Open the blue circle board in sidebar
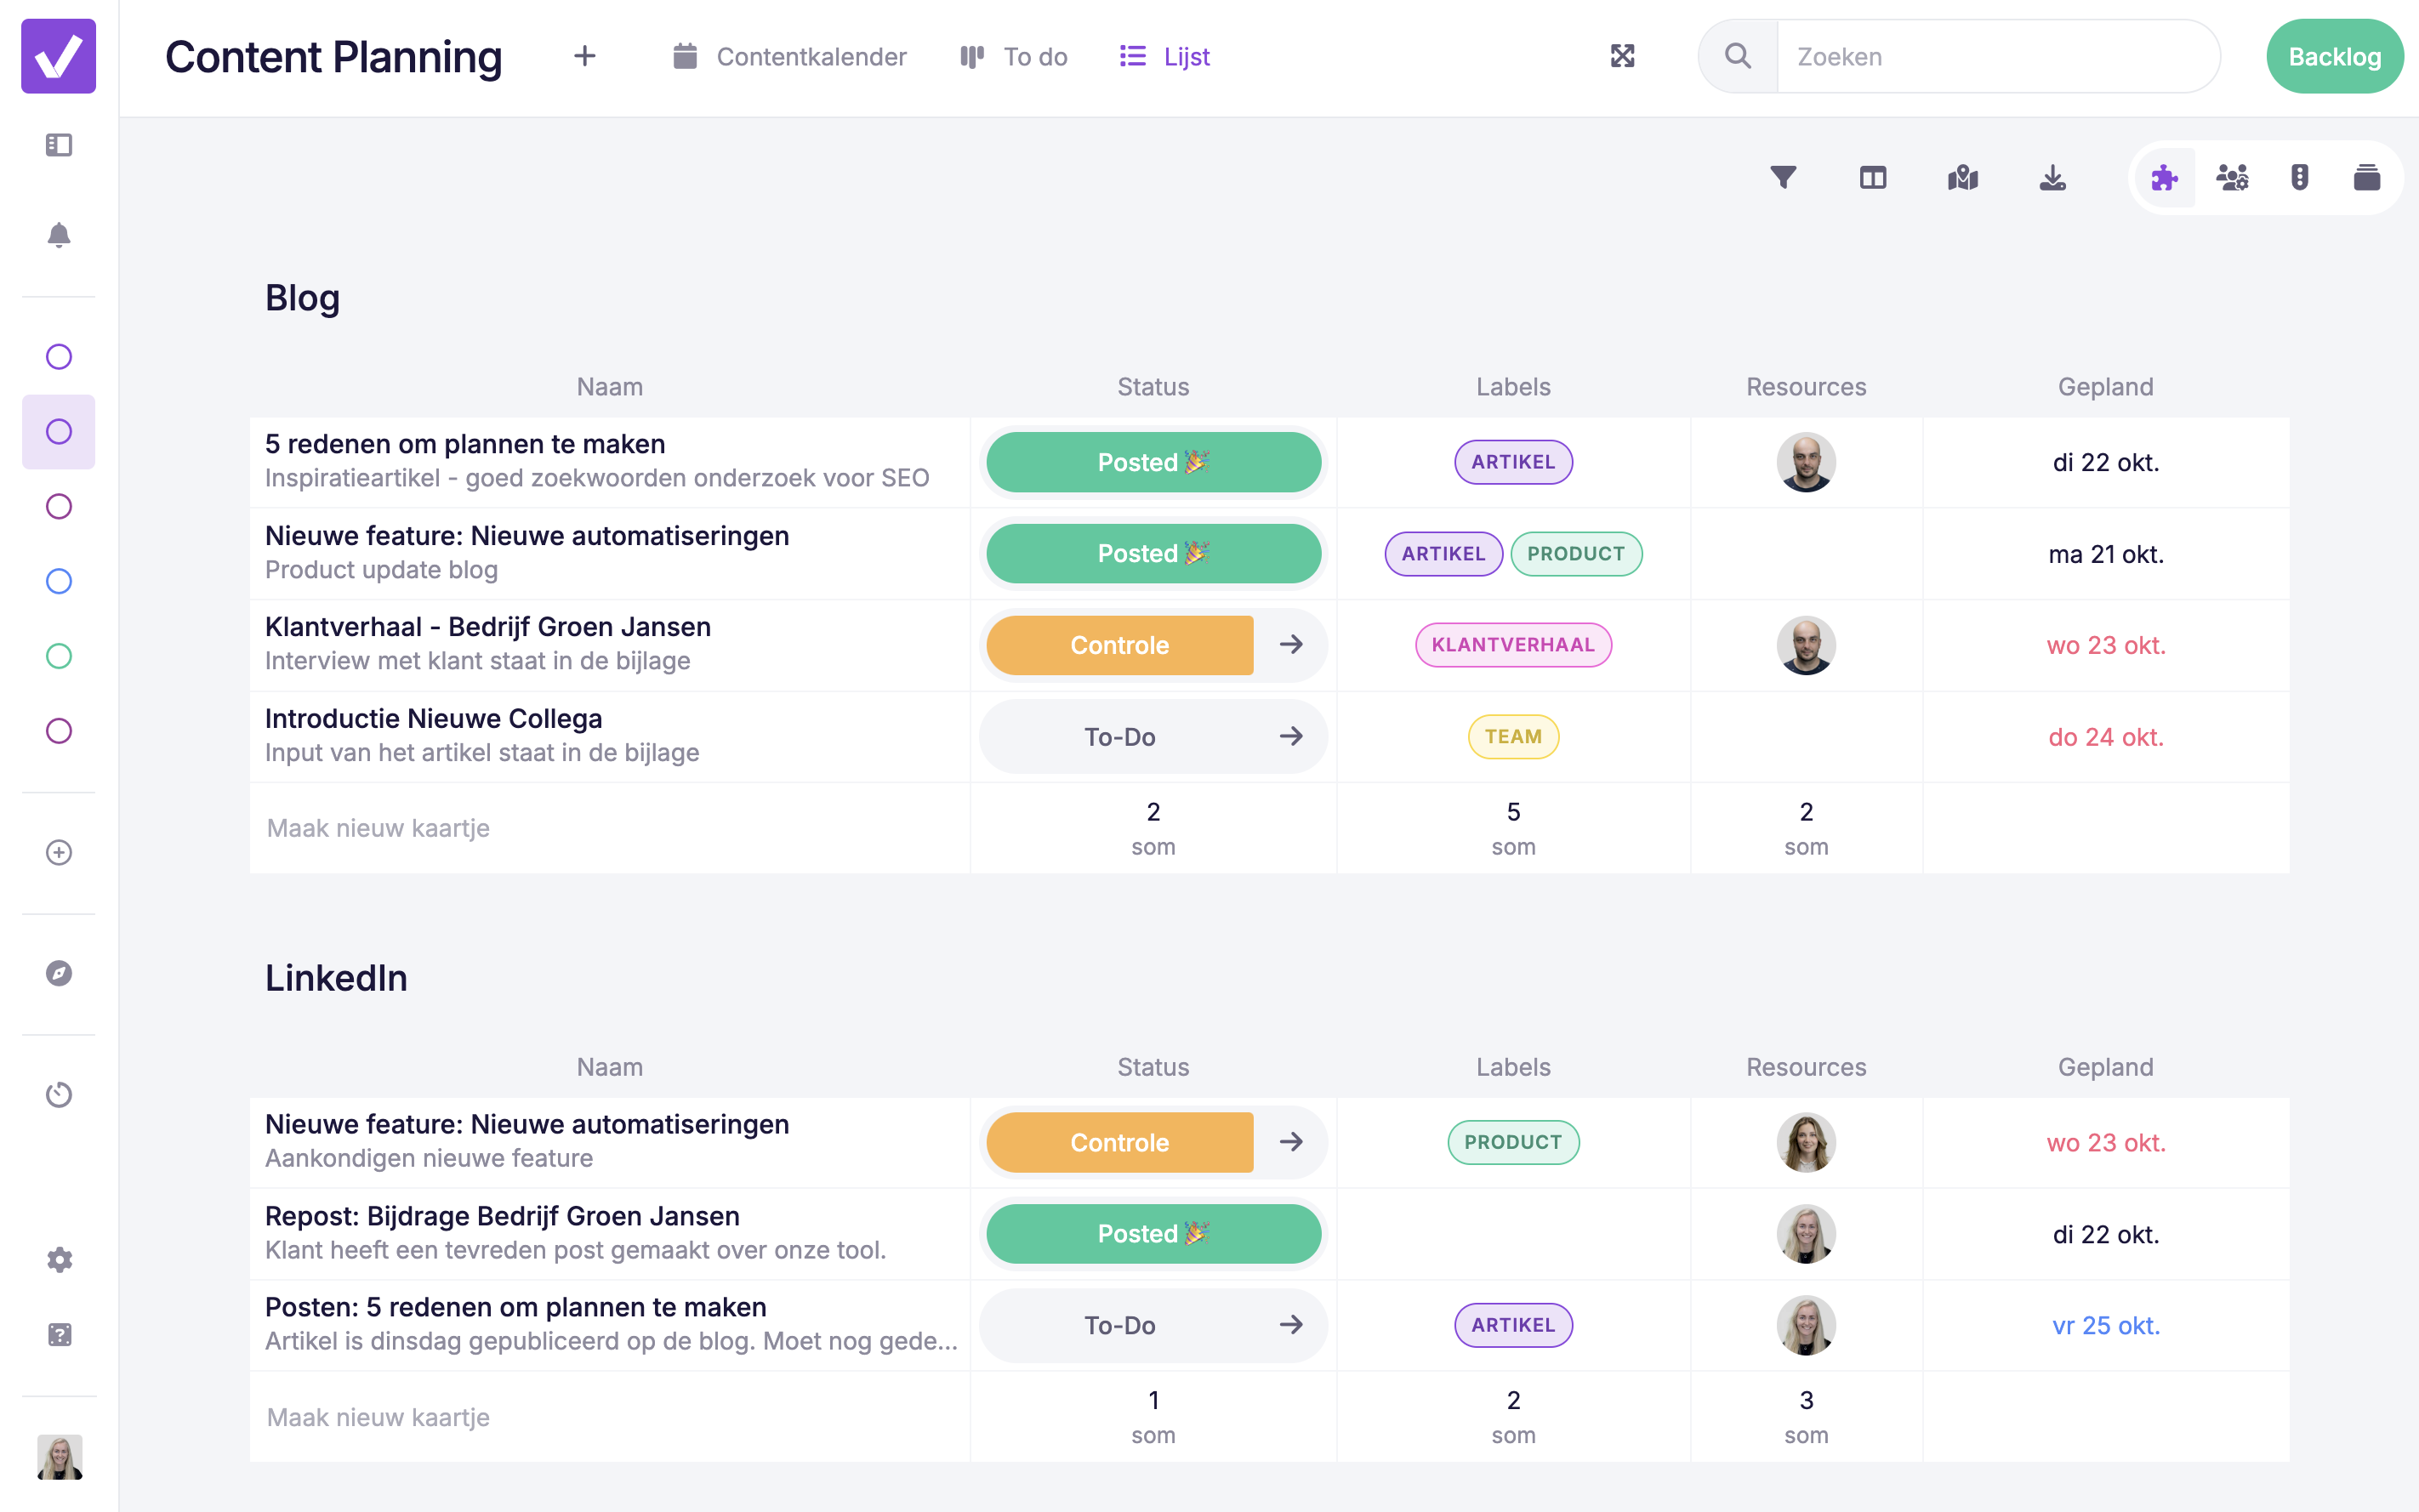 [59, 581]
